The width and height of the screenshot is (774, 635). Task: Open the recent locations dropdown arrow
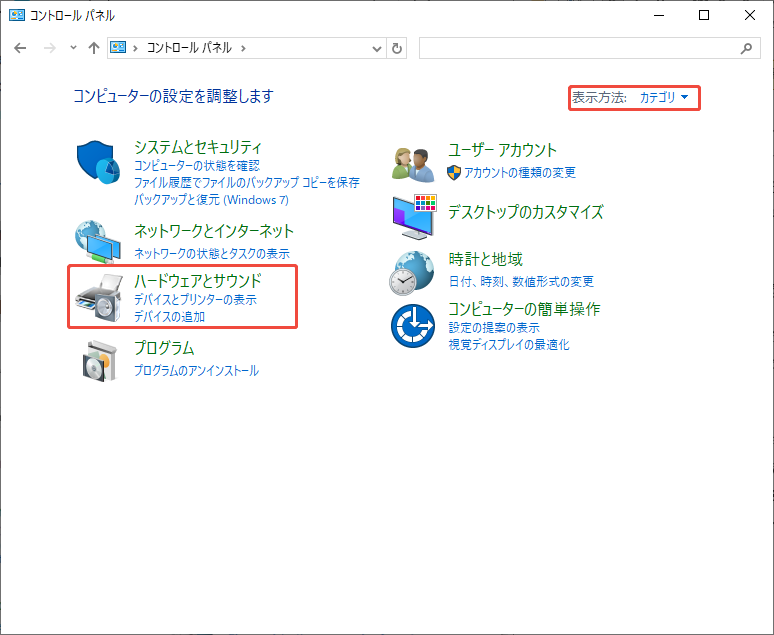73,48
